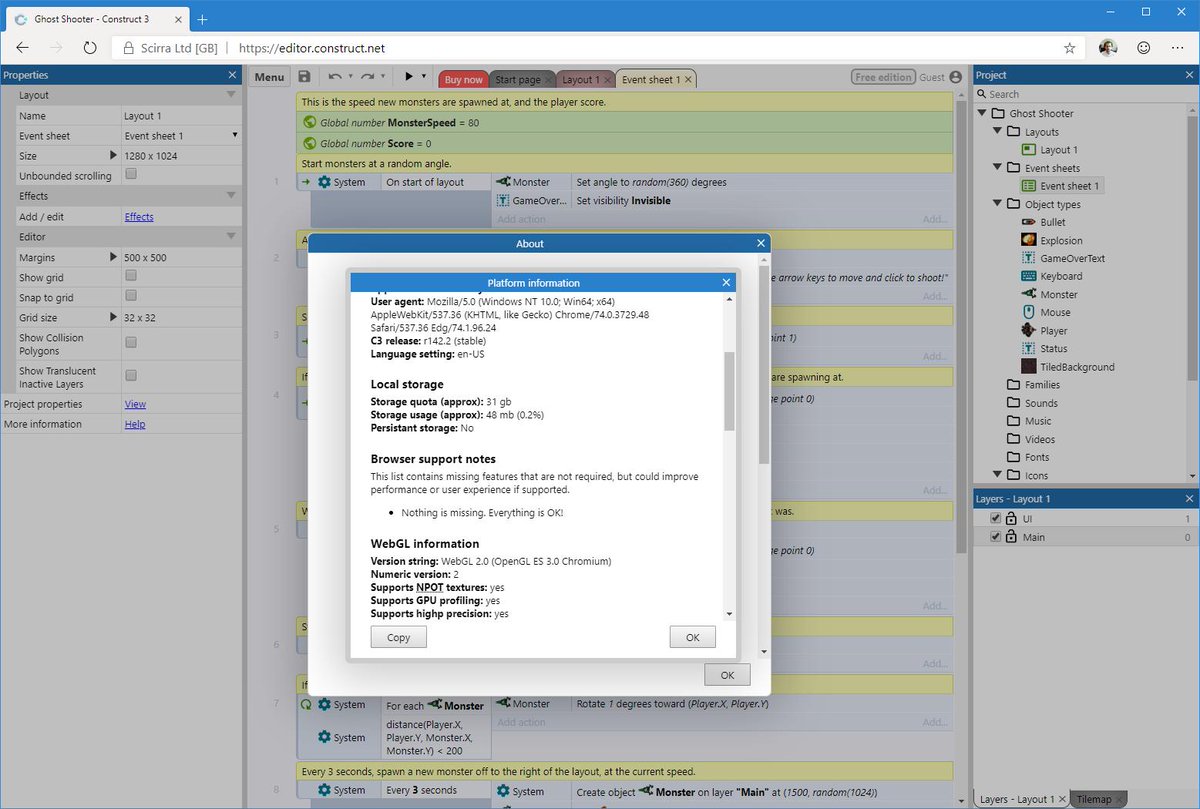The width and height of the screenshot is (1200, 809).
Task: Click the lock icon on Main layer
Action: pyautogui.click(x=1011, y=537)
